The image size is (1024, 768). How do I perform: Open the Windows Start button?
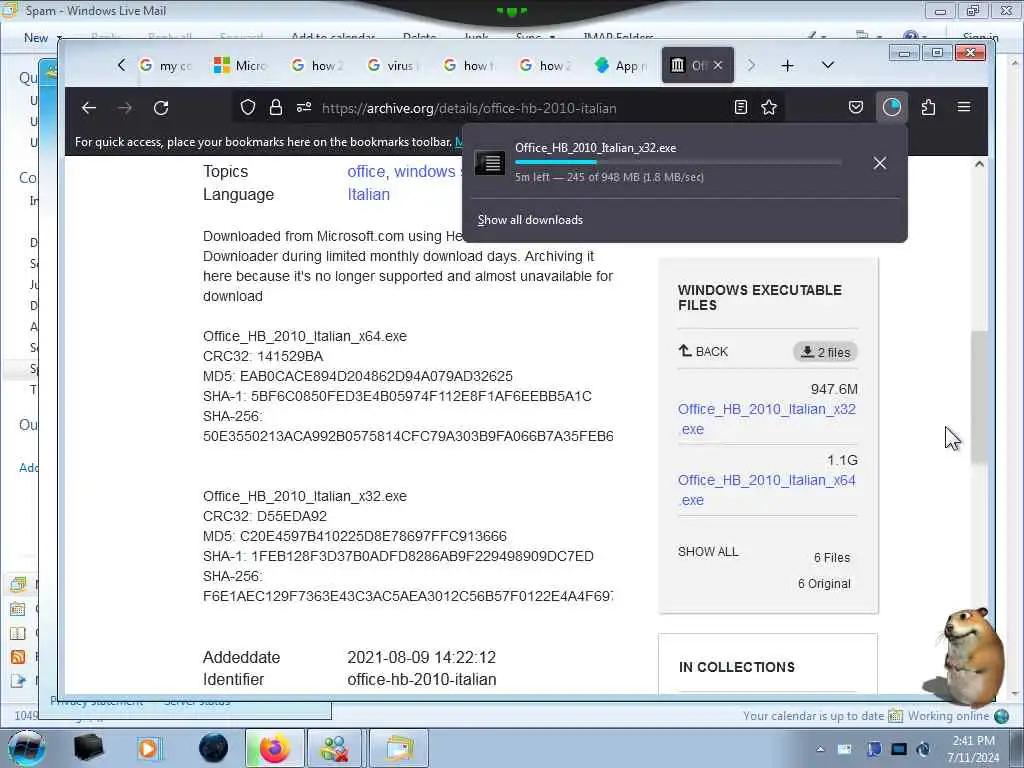[x=26, y=748]
